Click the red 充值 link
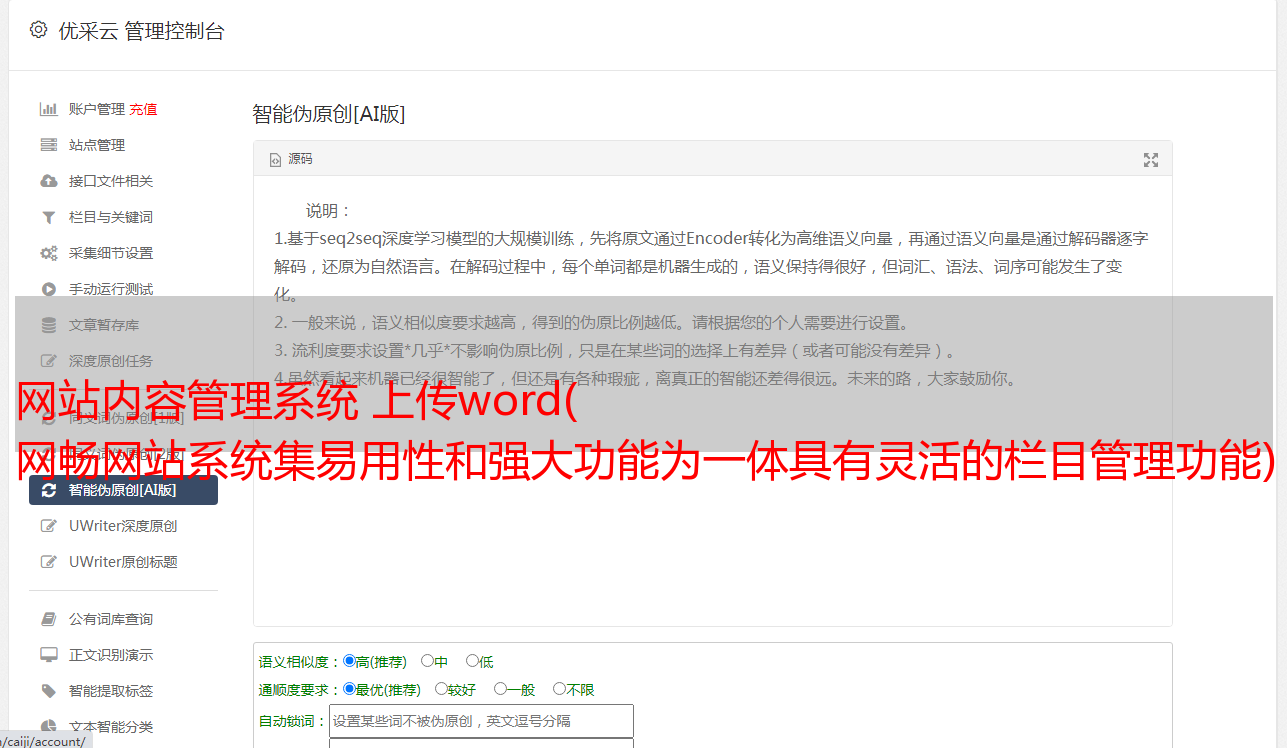1287x748 pixels. coord(143,109)
